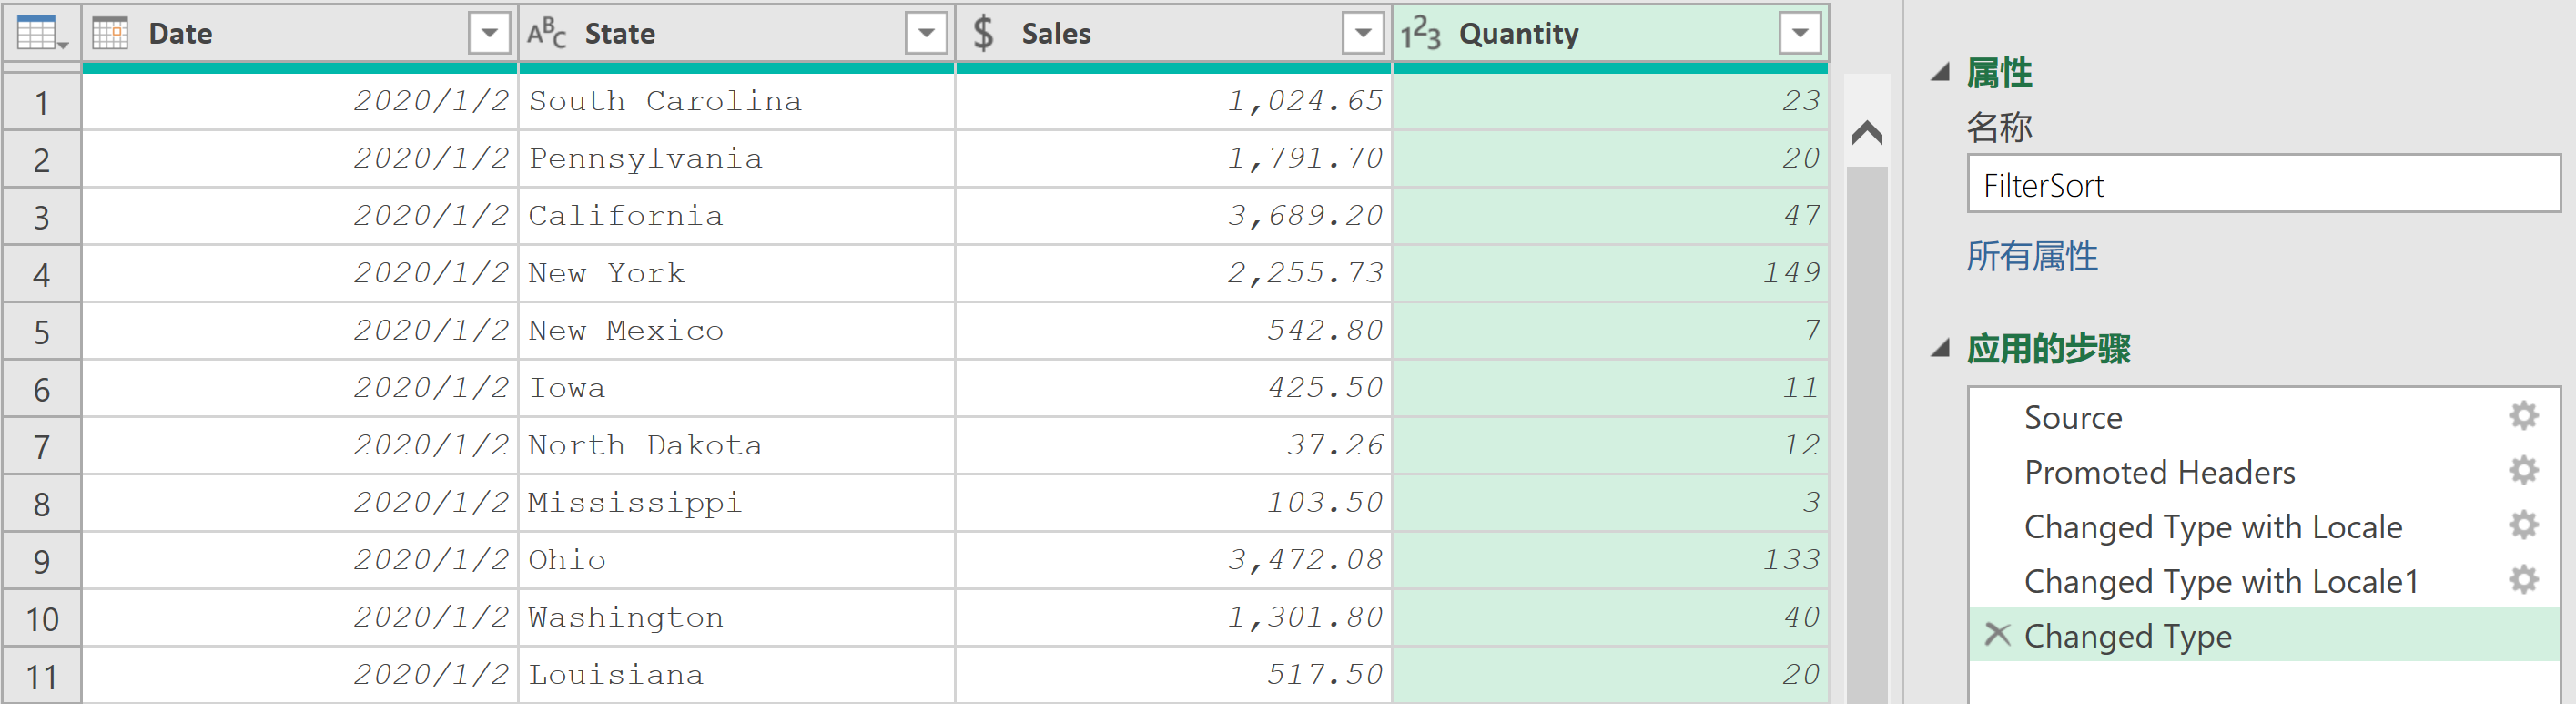Viewport: 2576px width, 704px height.
Task: Select the Date column header
Action: click(x=299, y=34)
